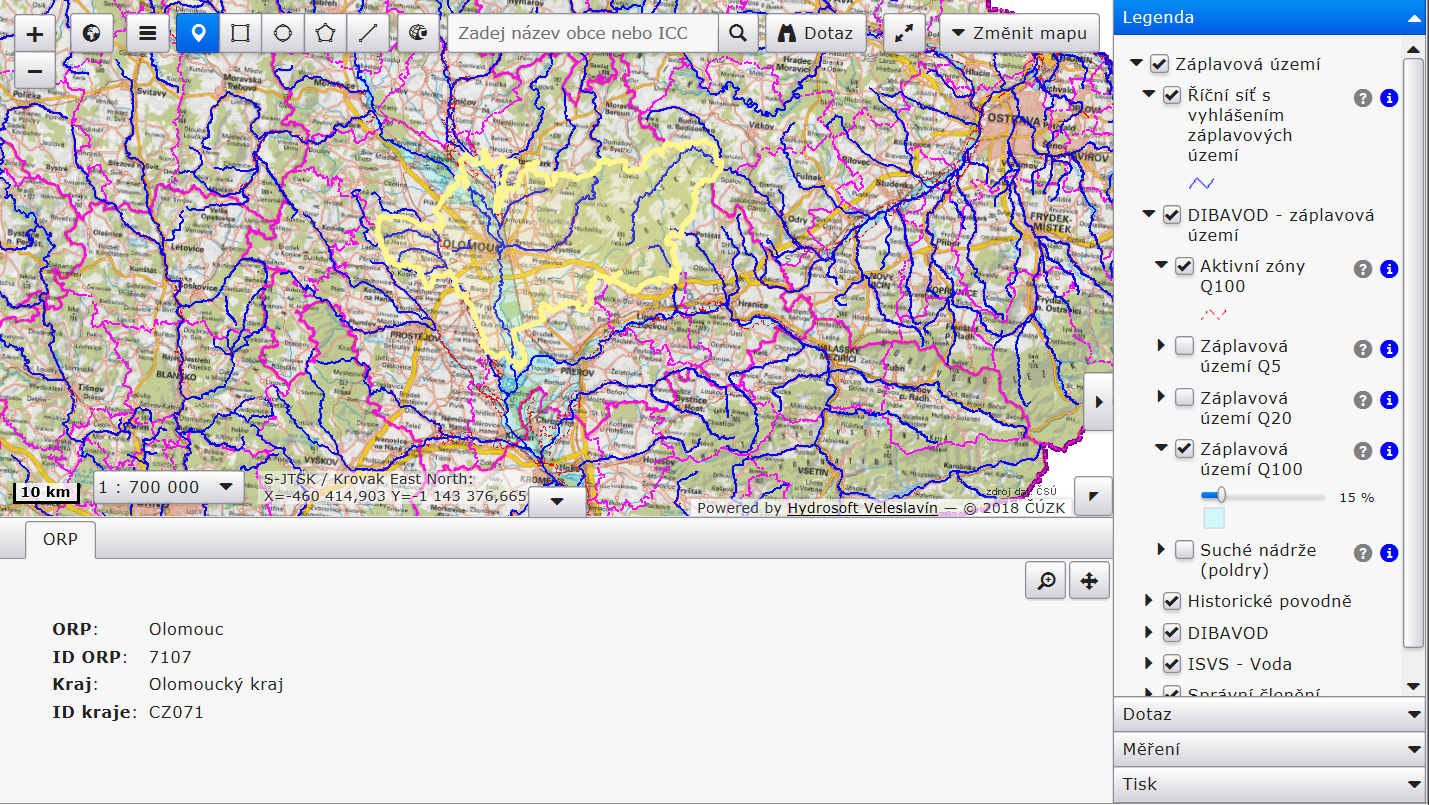Enable Záplavová území Q20 layer
Image resolution: width=1429 pixels, height=805 pixels.
tap(1184, 397)
